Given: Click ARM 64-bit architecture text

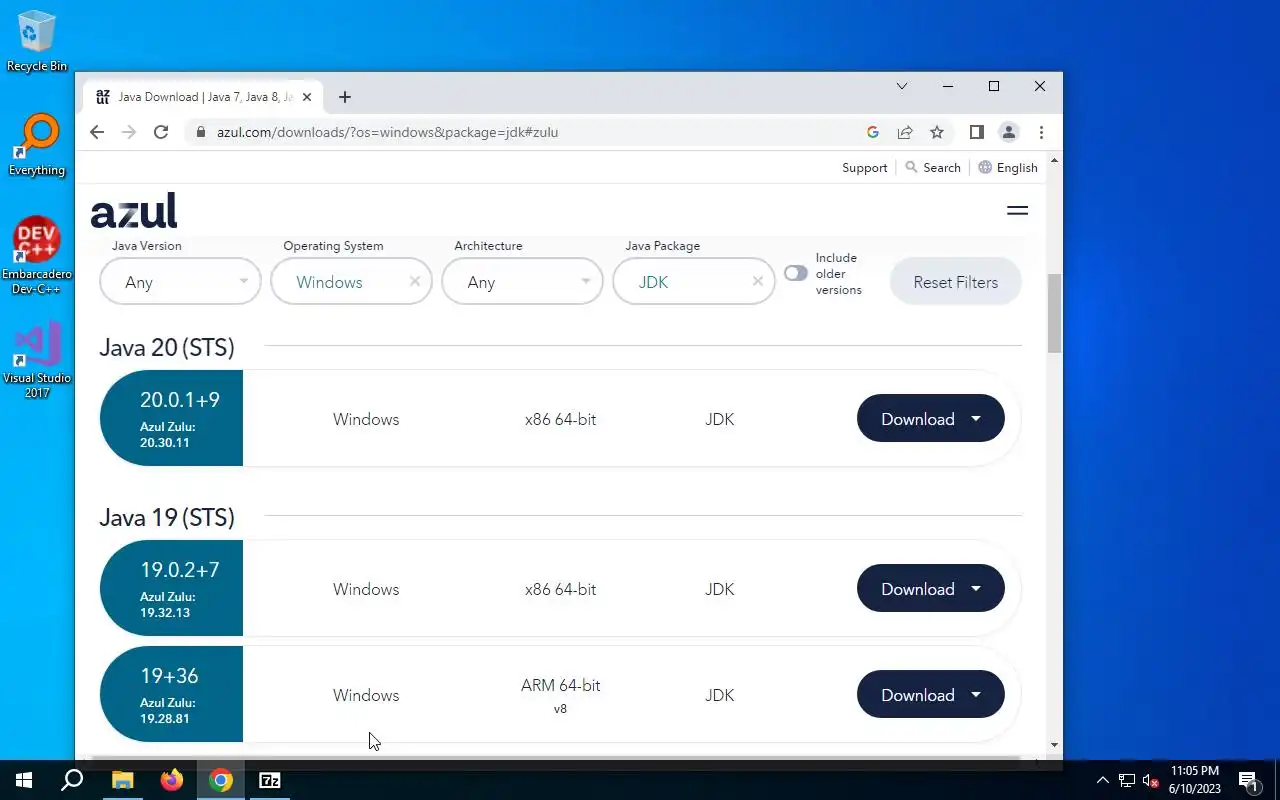Looking at the screenshot, I should 560,685.
